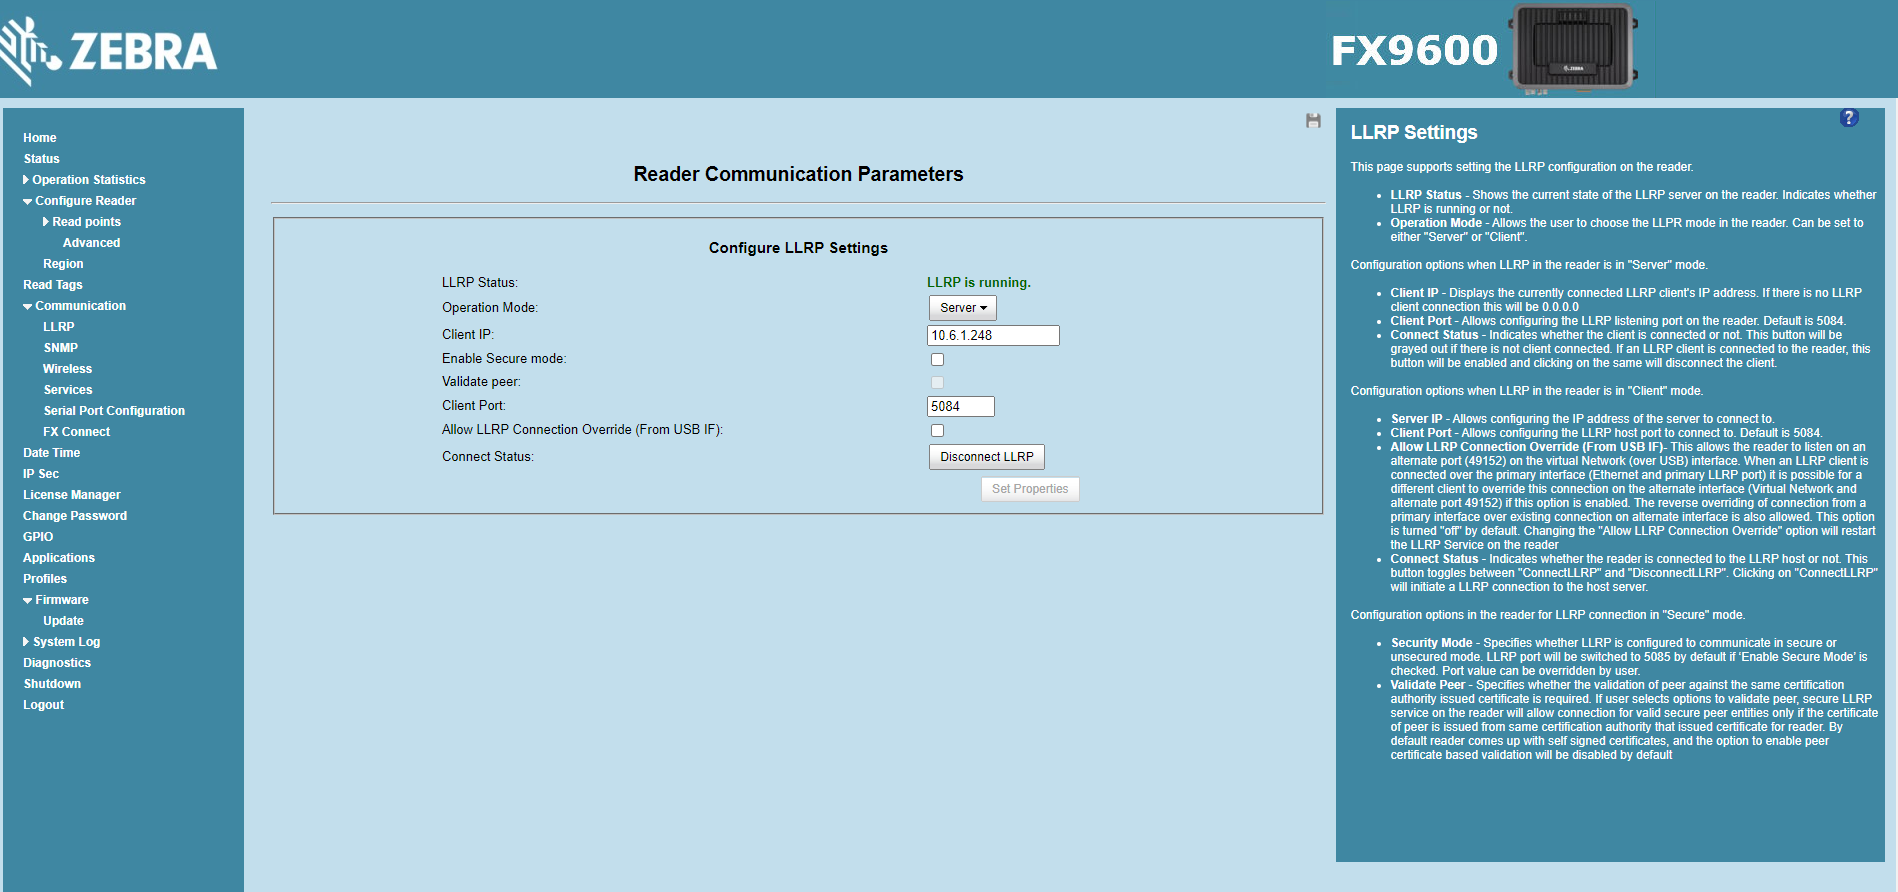Collapse the Communication menu
The height and width of the screenshot is (892, 1898).
[74, 306]
